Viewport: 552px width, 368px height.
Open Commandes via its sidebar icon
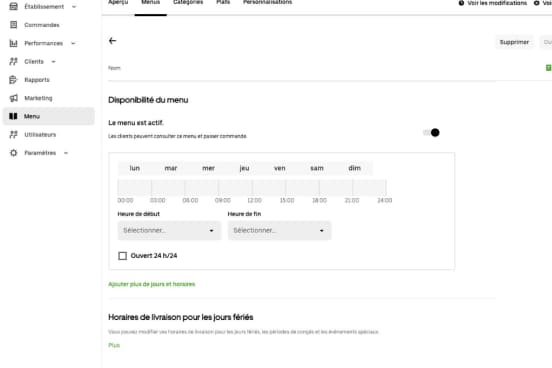[13, 25]
